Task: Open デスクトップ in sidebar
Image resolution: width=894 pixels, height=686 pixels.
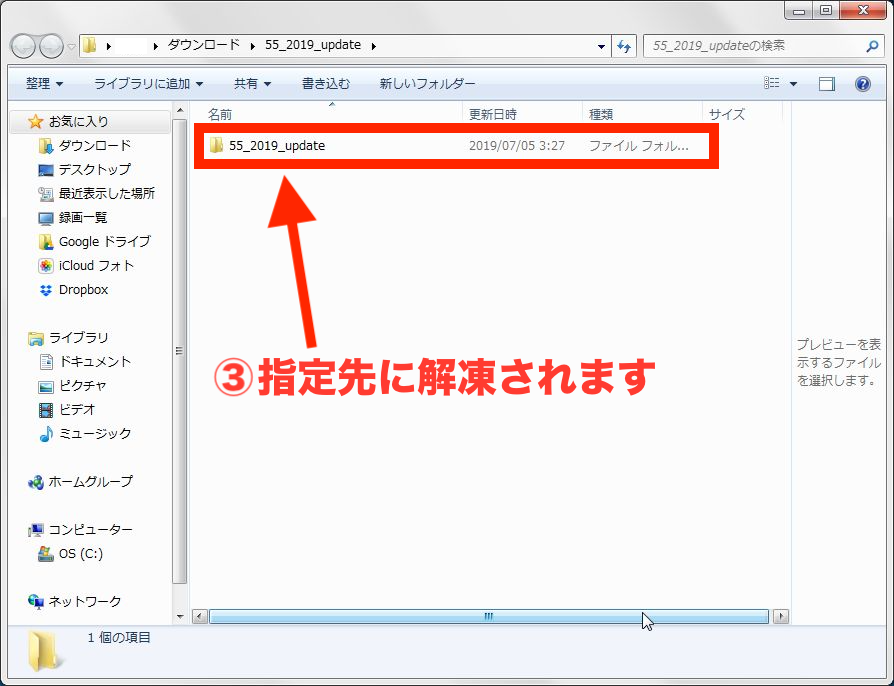Action: (95, 170)
